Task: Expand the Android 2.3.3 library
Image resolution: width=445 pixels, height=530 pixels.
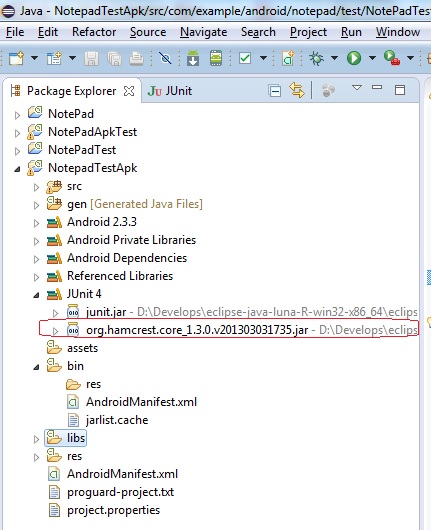Action: click(x=36, y=223)
